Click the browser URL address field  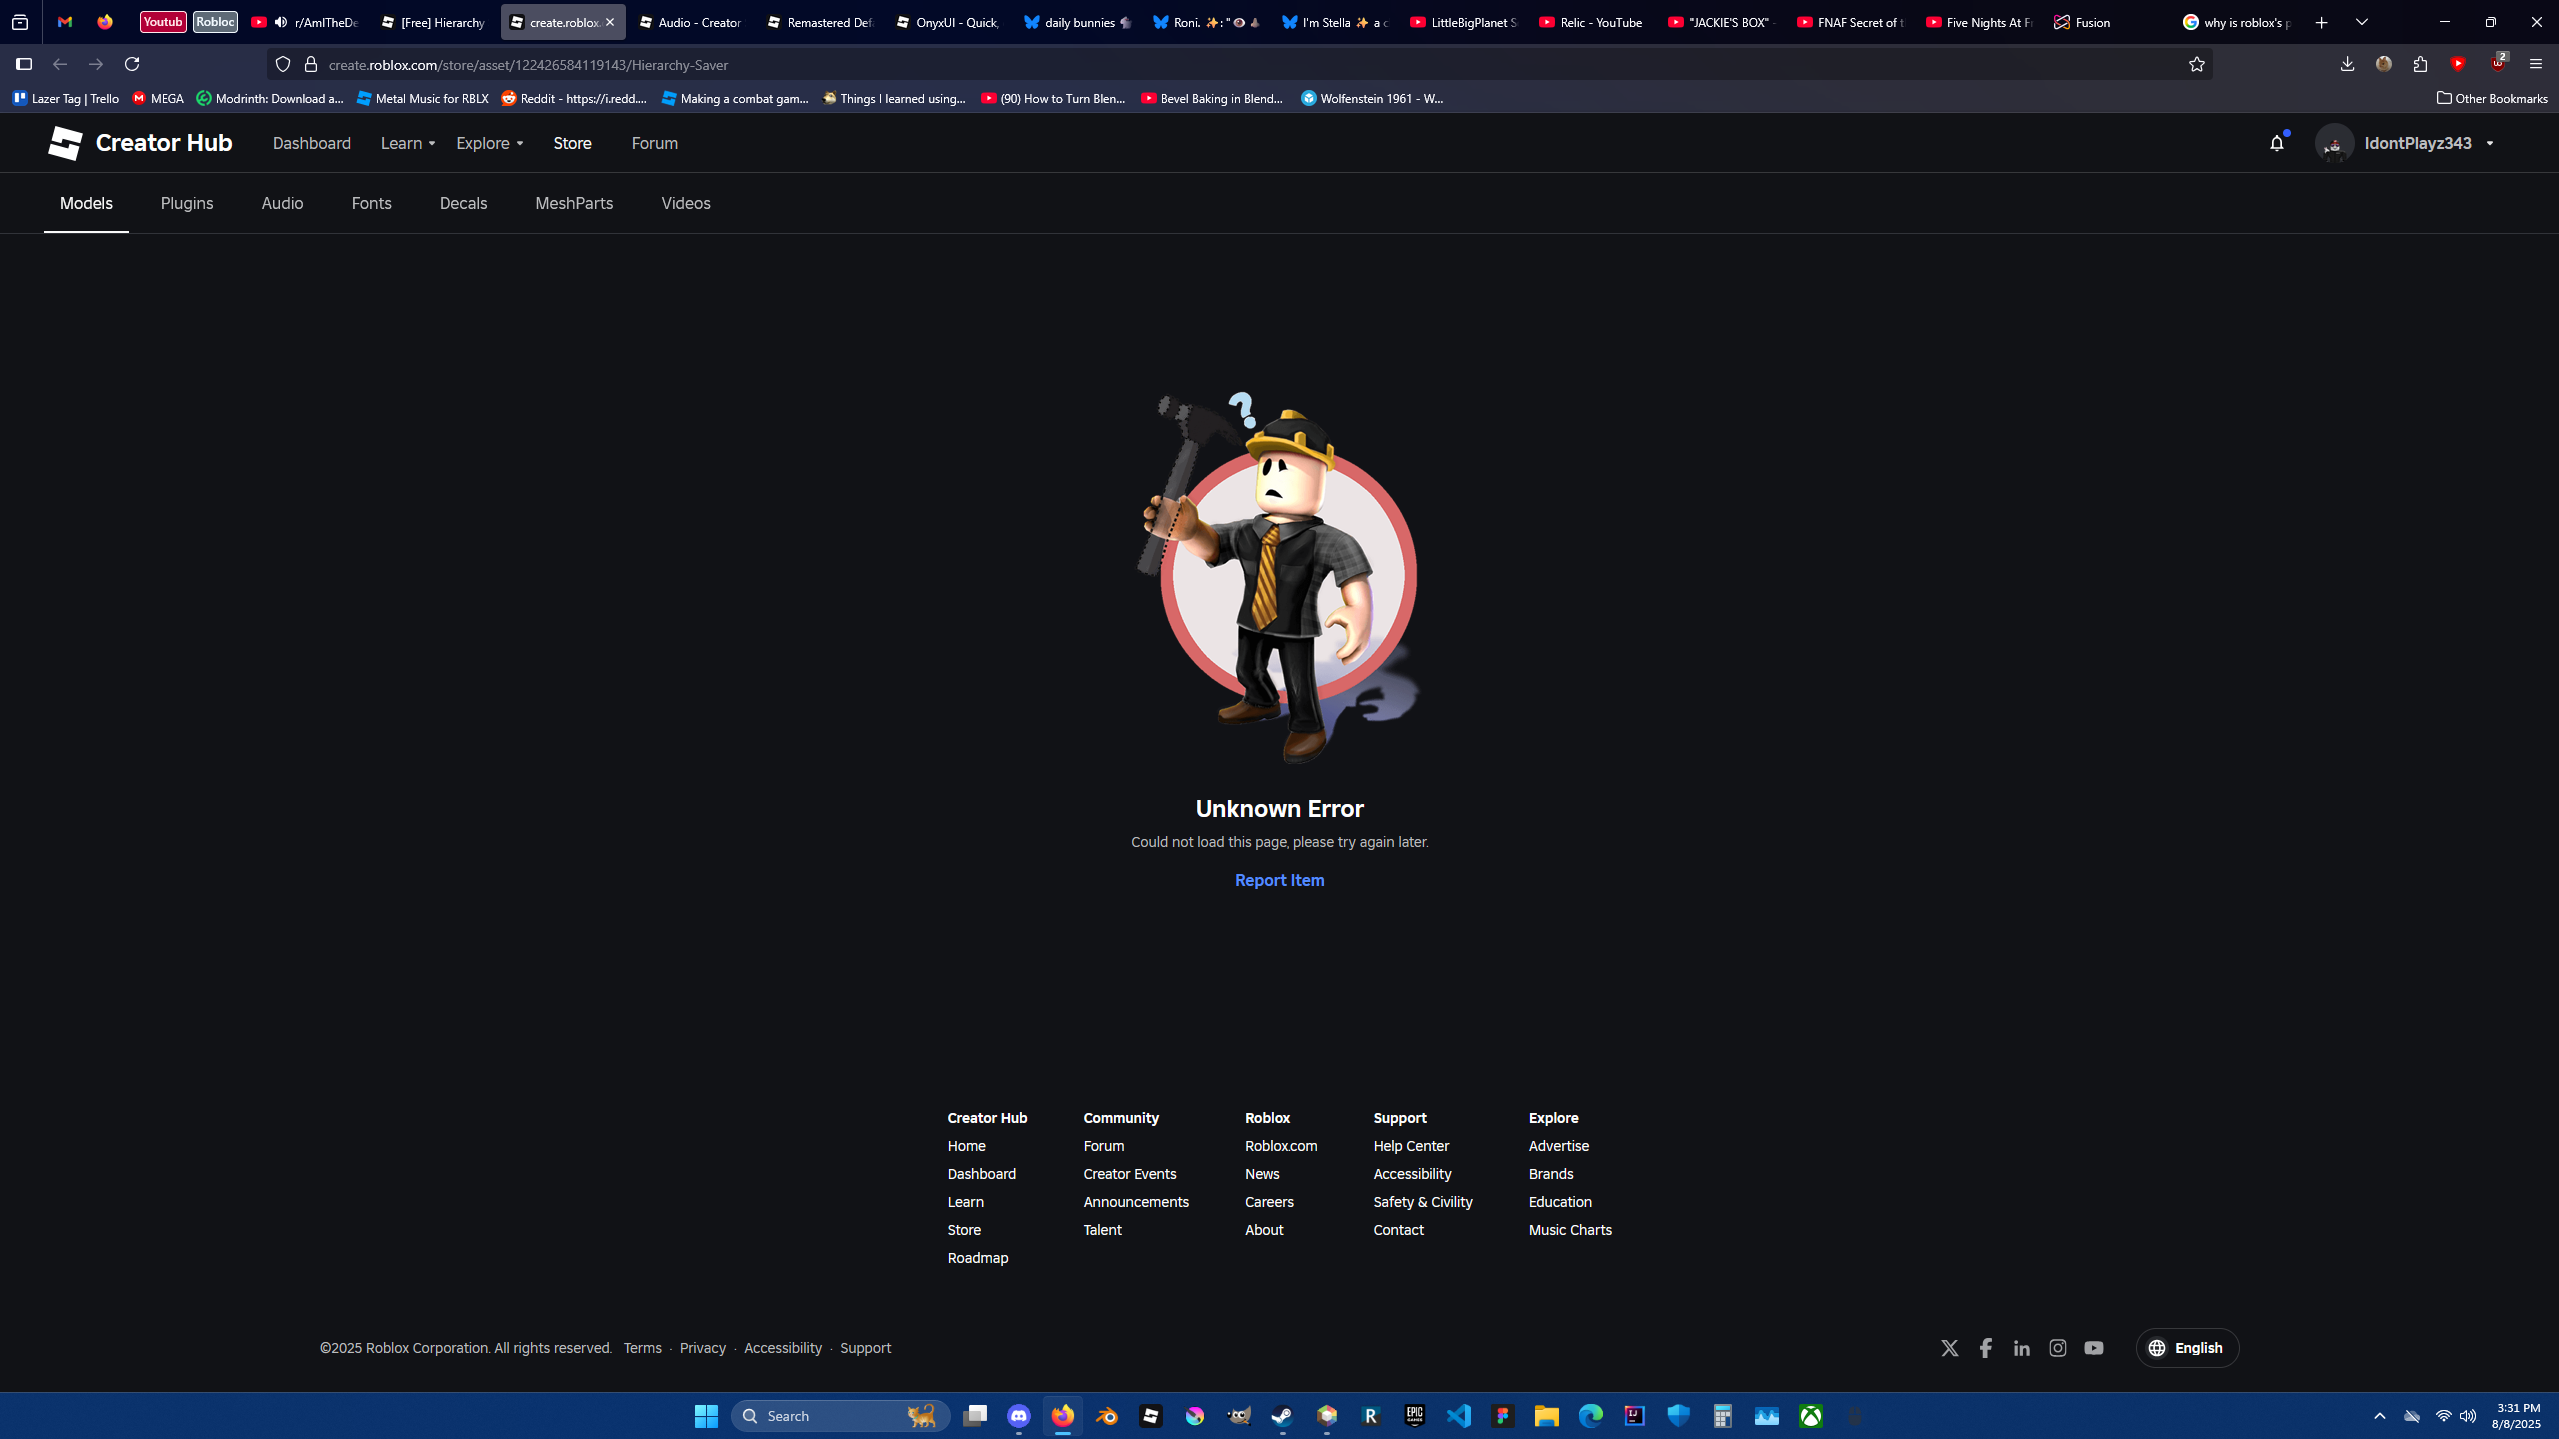pos(1200,65)
